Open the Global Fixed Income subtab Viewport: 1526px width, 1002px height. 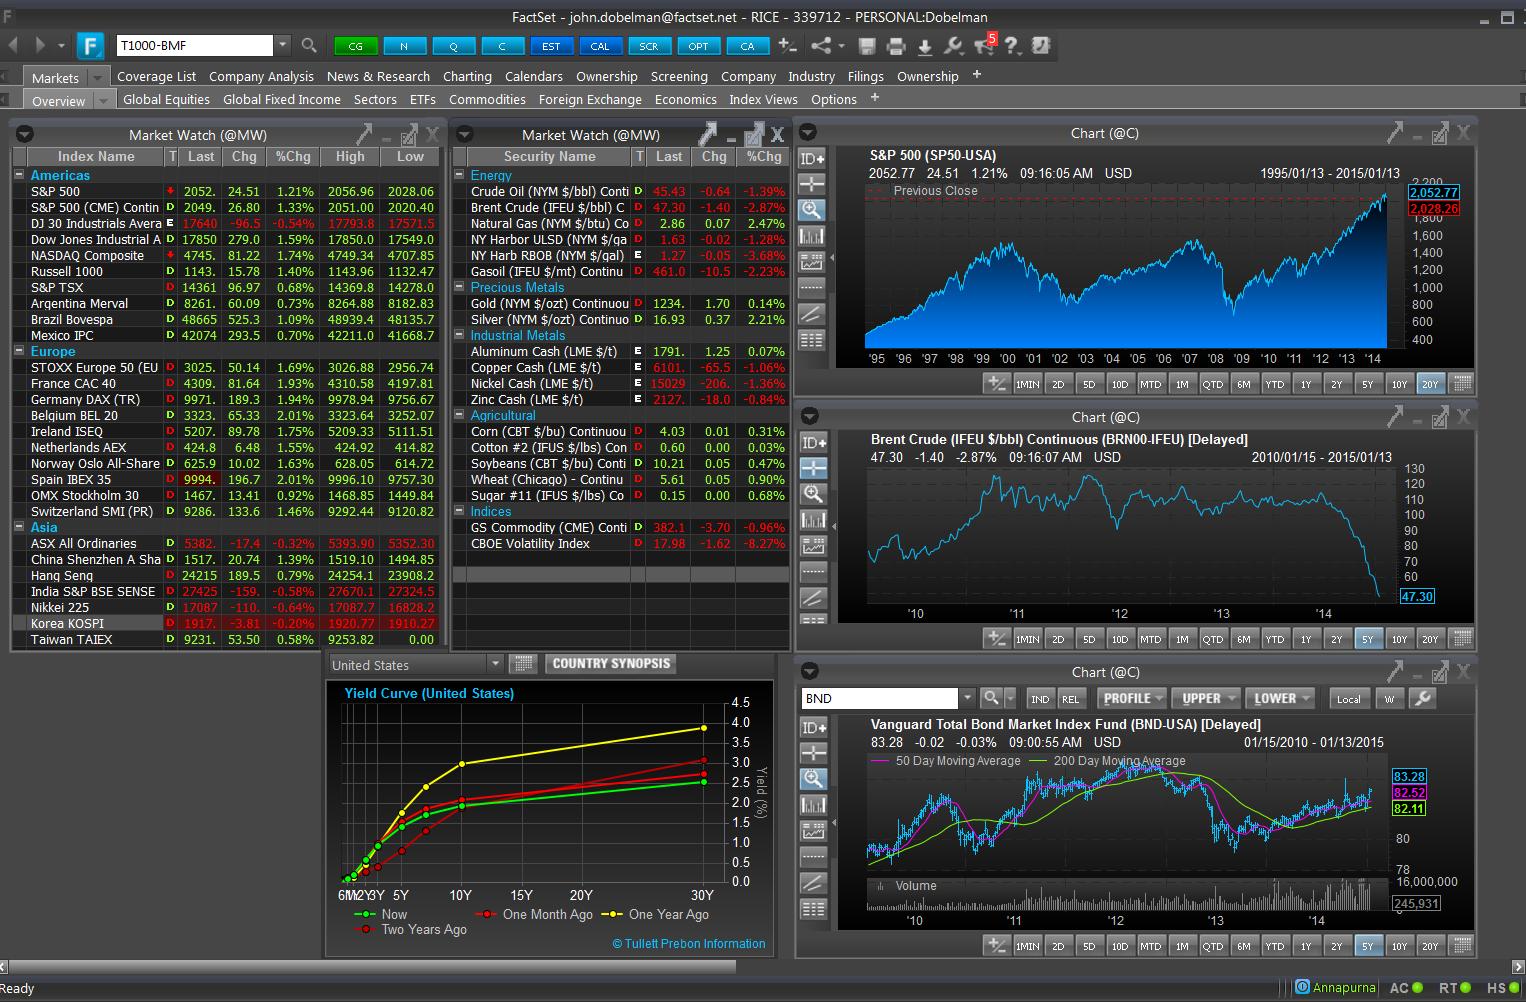pos(282,99)
